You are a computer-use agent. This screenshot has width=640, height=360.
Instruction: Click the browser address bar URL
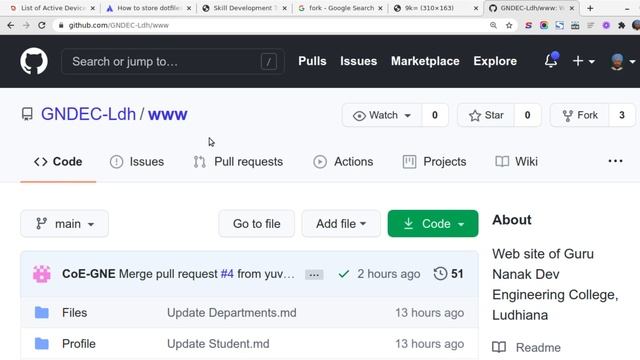[118, 25]
